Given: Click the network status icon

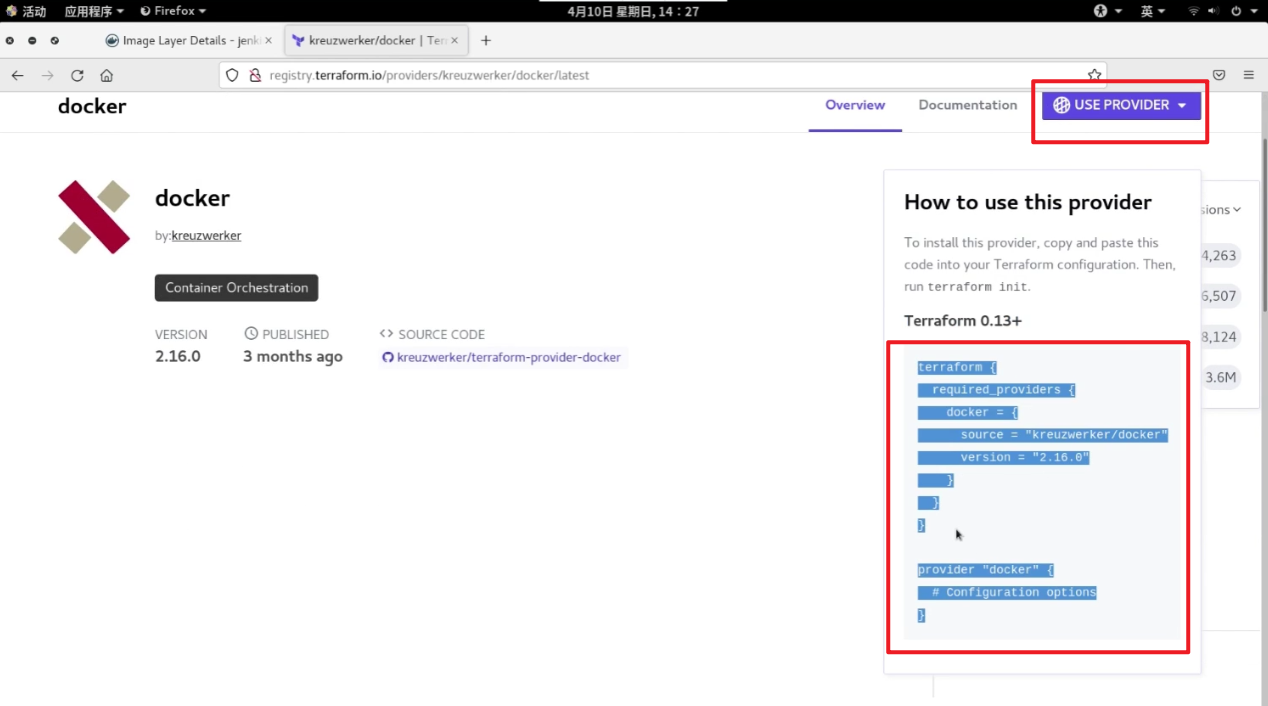Looking at the screenshot, I should [1193, 11].
